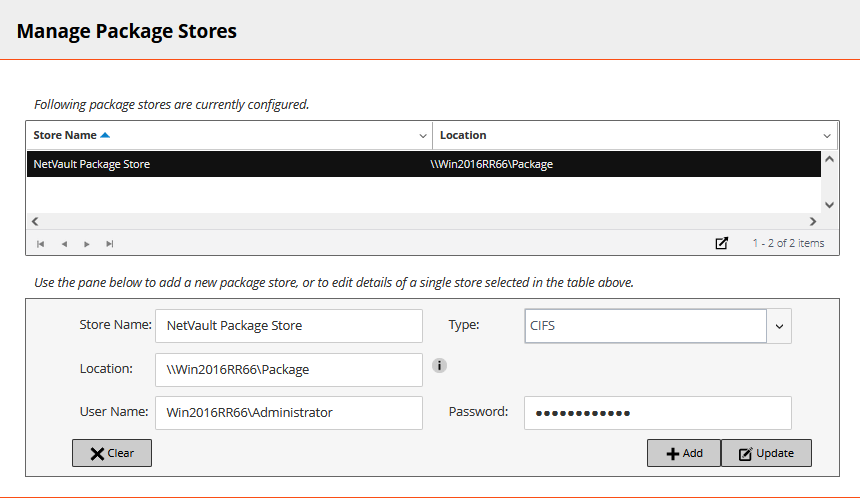The image size is (860, 498).
Task: Click the table's scroll left arrow
Action: 35,221
